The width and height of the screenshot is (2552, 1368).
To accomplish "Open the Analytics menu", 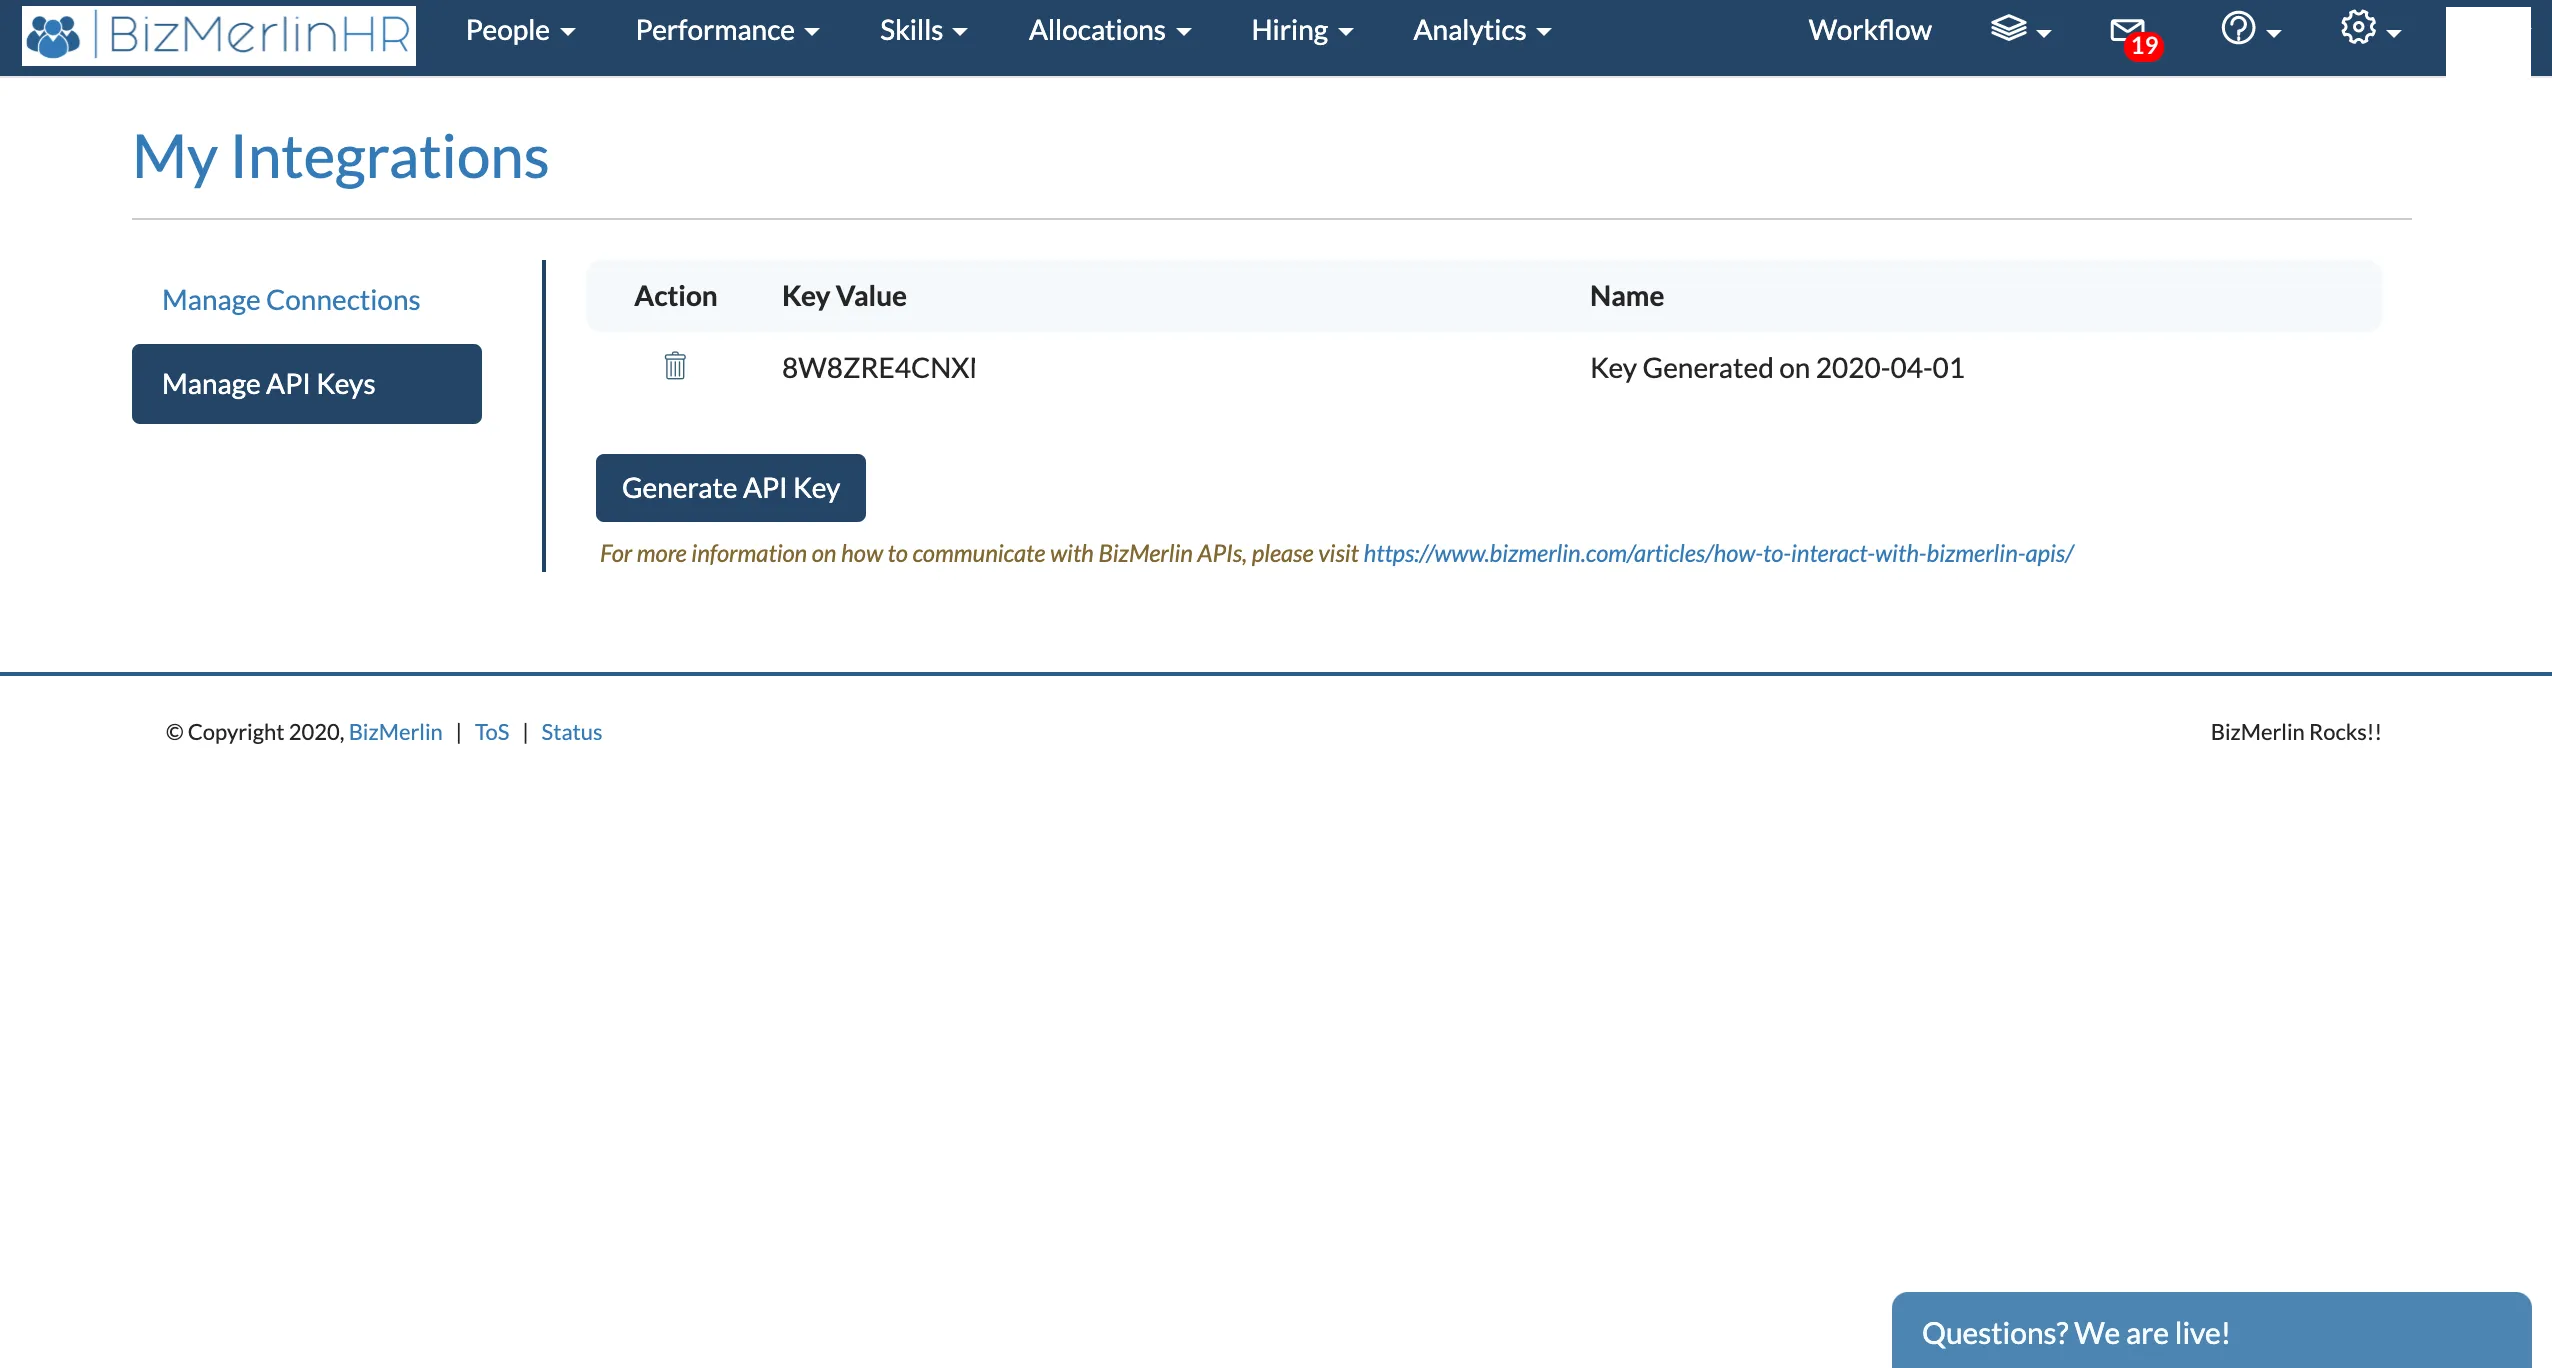I will (x=1481, y=31).
